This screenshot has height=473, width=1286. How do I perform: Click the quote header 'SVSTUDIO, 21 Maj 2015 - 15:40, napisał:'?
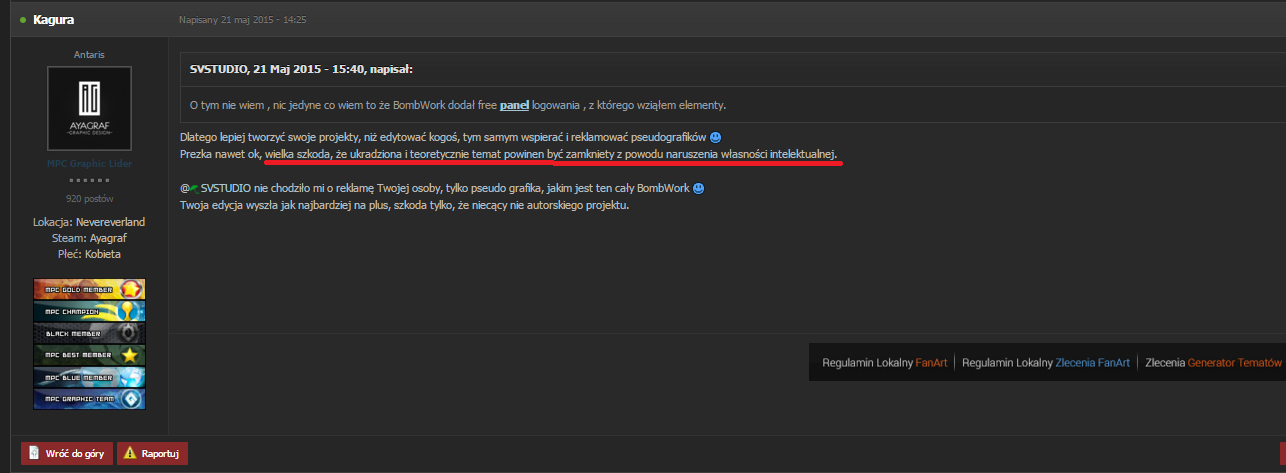tap(301, 69)
